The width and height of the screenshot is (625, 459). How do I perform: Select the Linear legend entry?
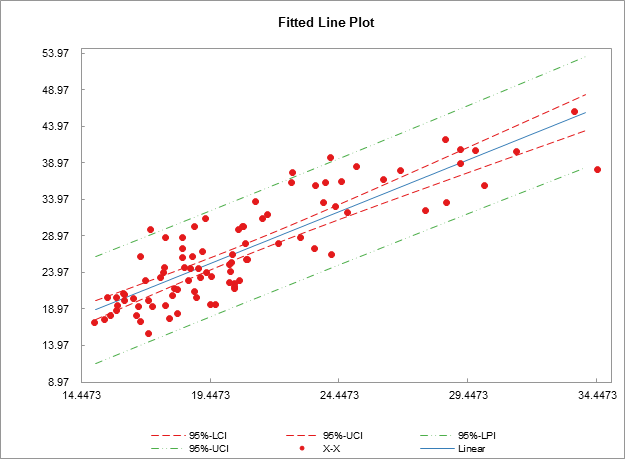point(452,449)
